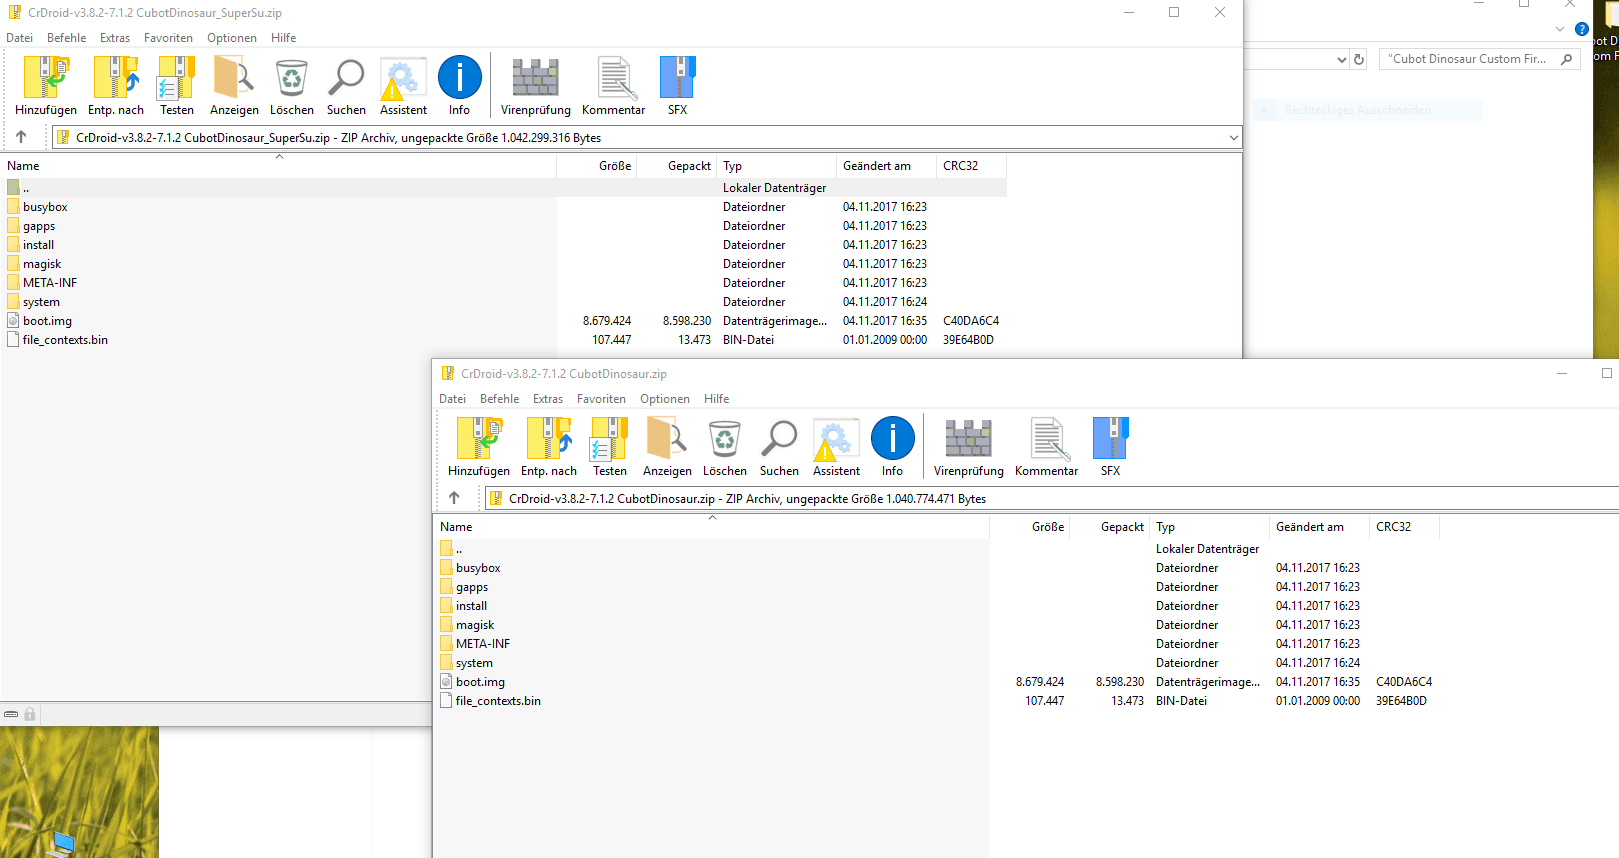
Task: Expand address path dropdown in SuperSu window
Action: click(1233, 138)
